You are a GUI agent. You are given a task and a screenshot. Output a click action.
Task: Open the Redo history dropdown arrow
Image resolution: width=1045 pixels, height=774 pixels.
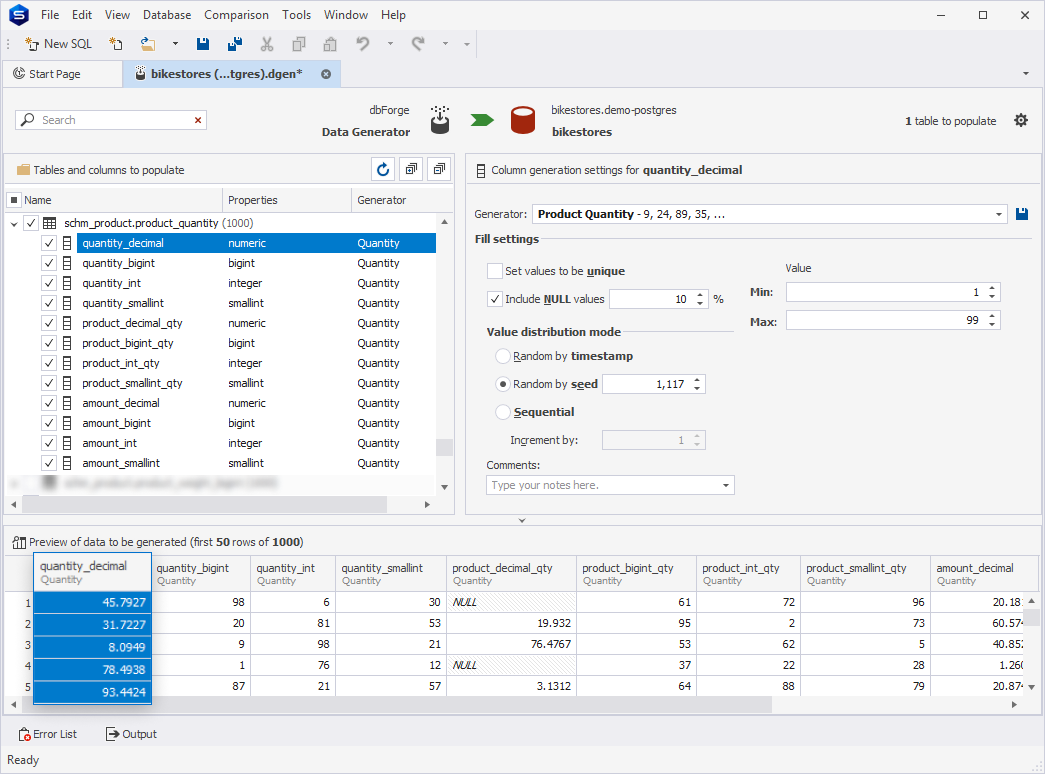pos(445,44)
